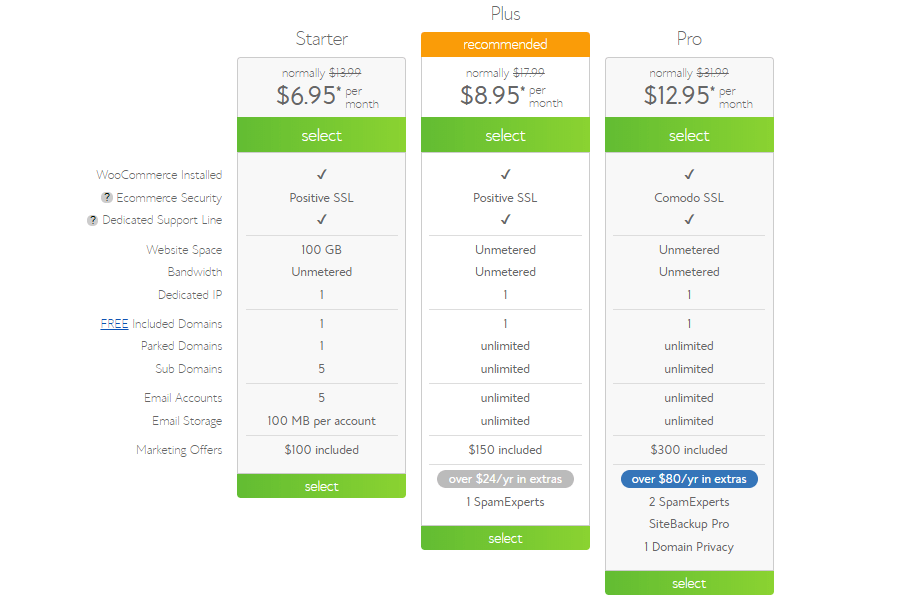Viewport: 900px width, 600px height.
Task: Click the help icon beside Ecommerce Security
Action: (x=107, y=198)
